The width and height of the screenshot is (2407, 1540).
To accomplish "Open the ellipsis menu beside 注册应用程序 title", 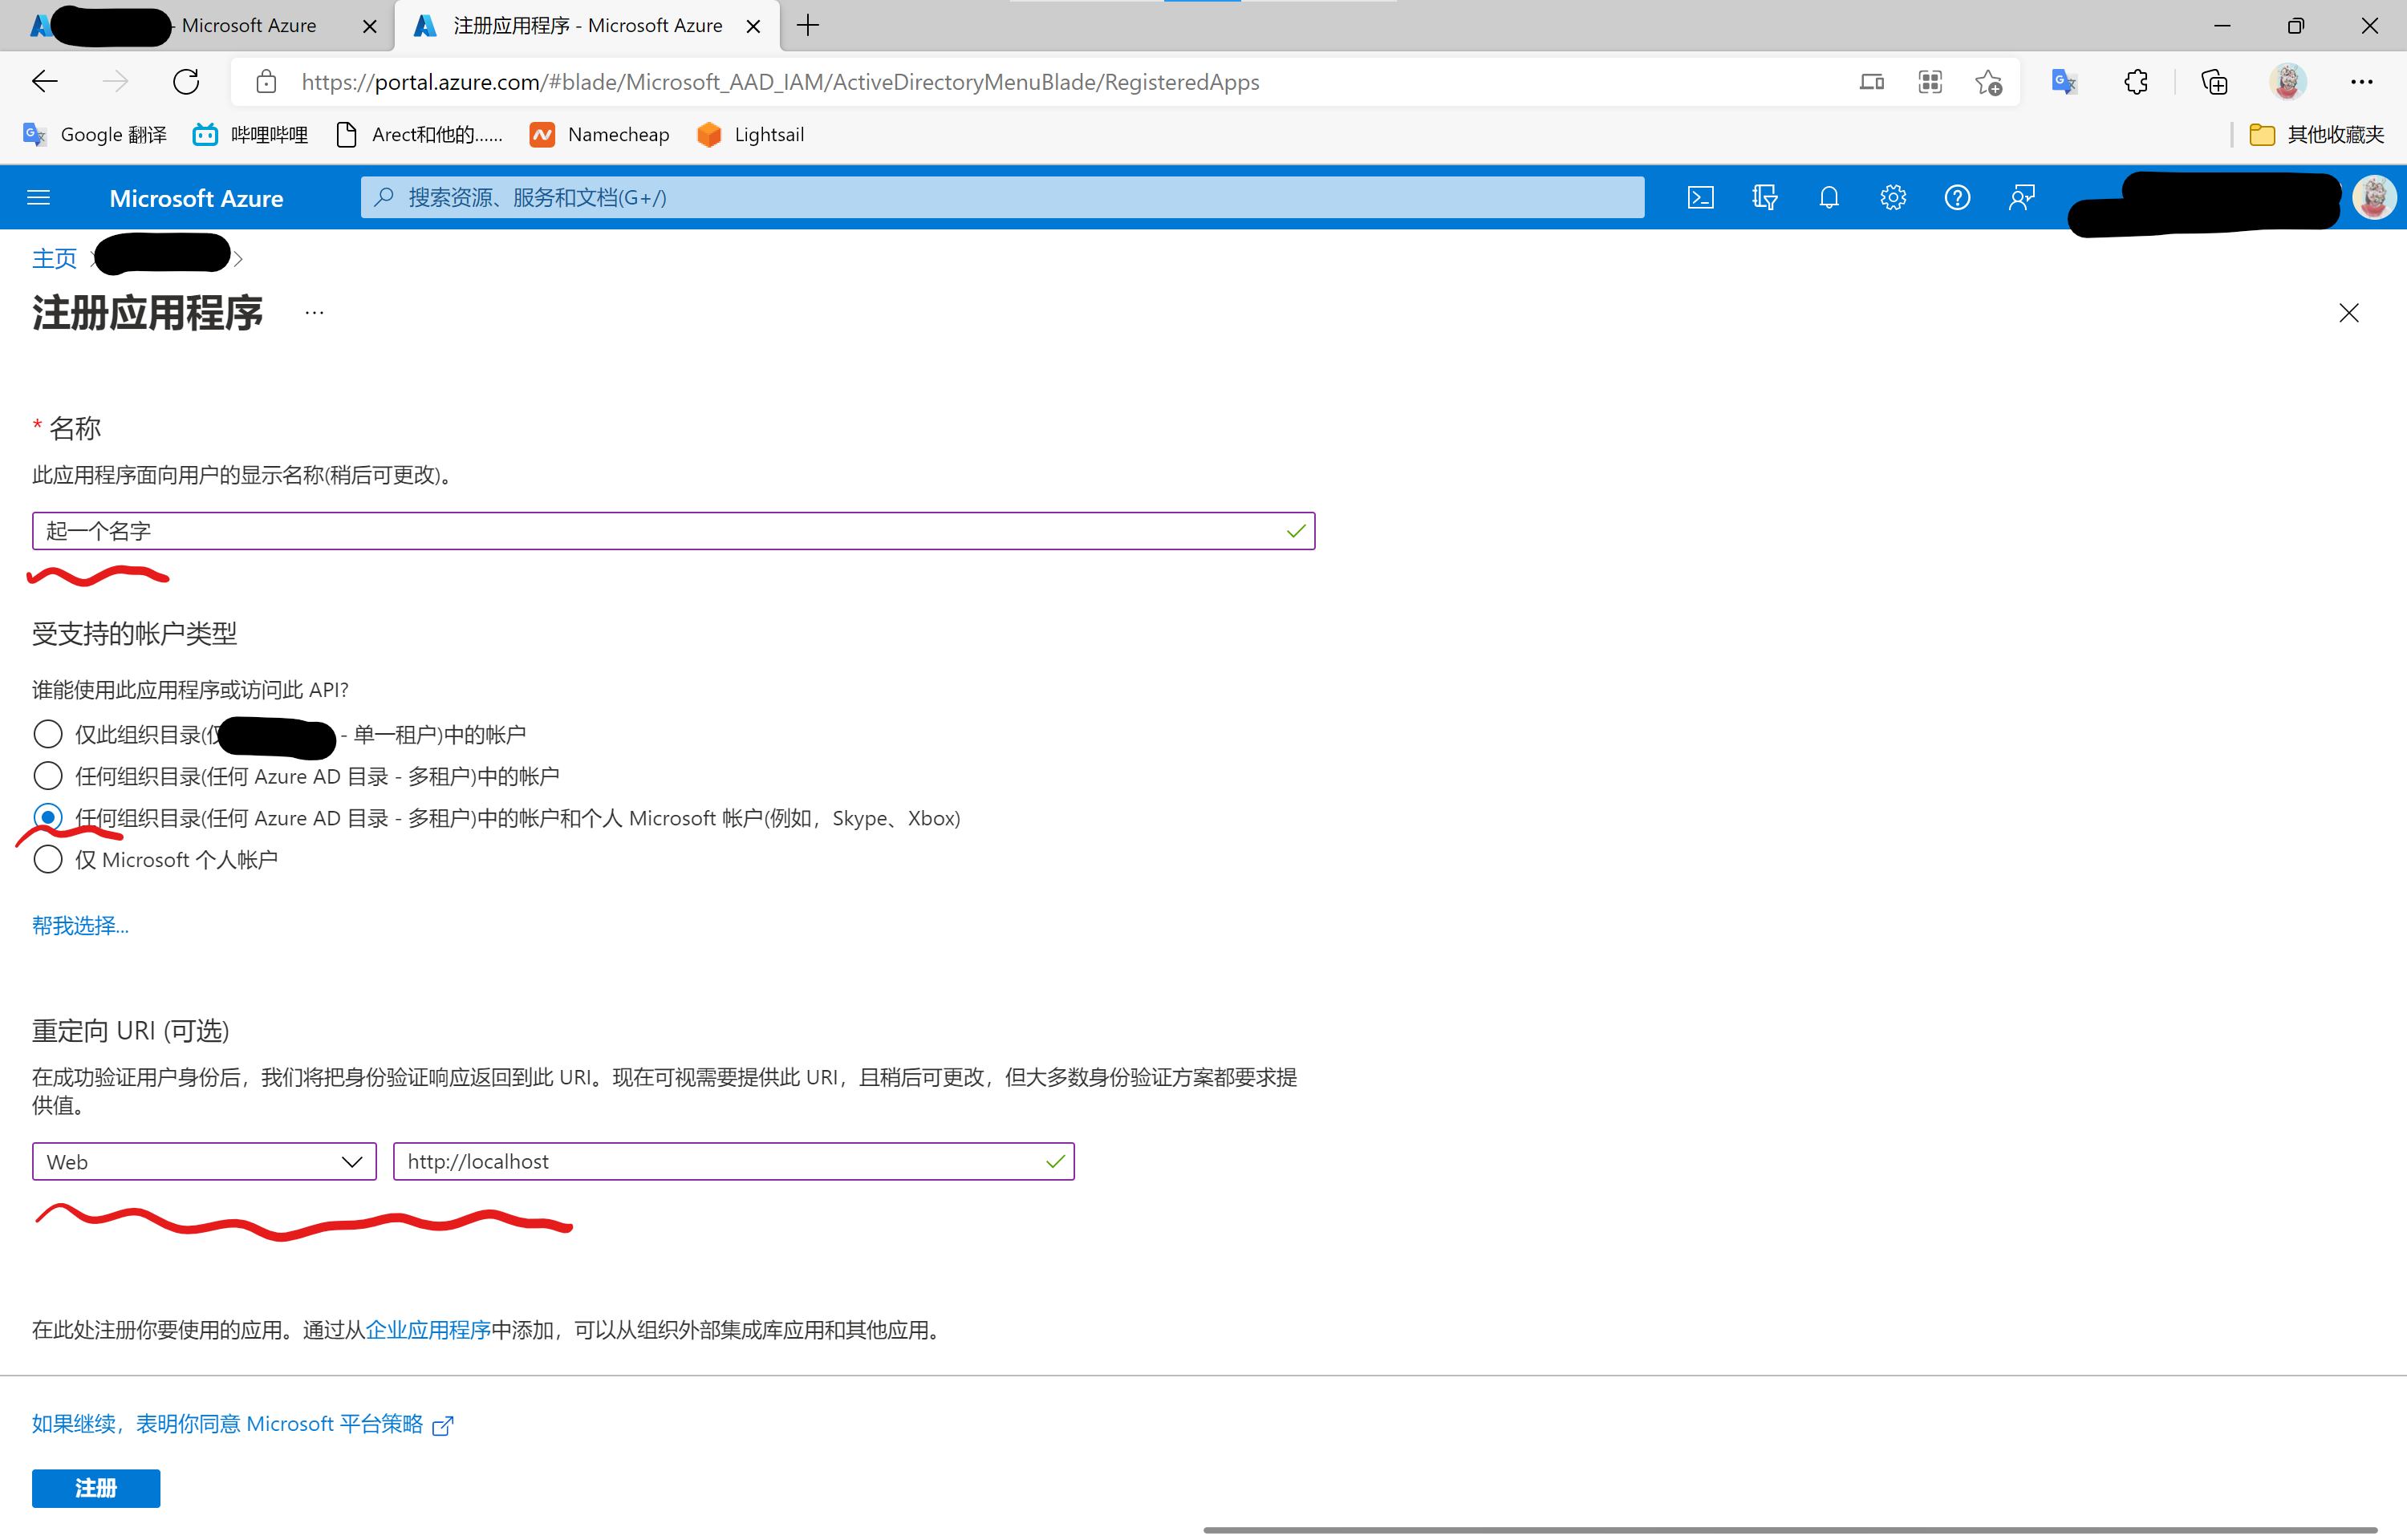I will click(314, 313).
